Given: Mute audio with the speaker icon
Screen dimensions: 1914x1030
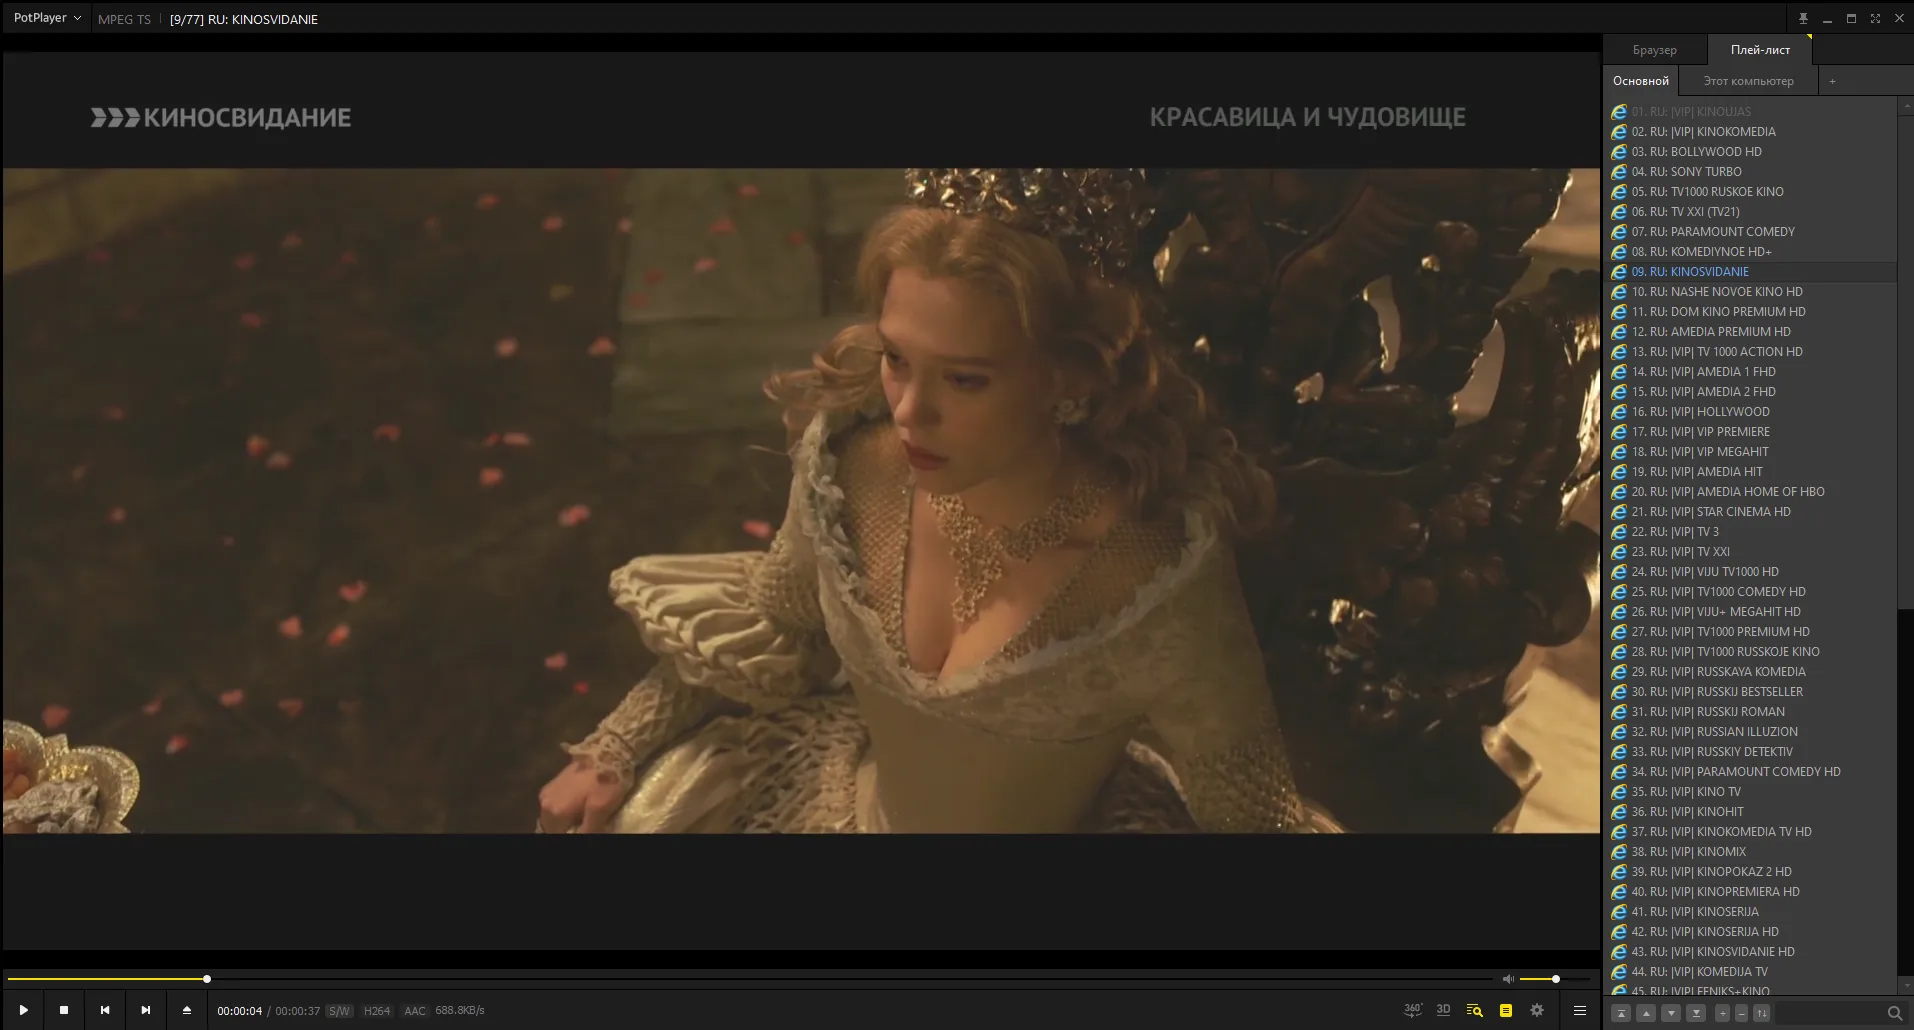Looking at the screenshot, I should point(1508,979).
